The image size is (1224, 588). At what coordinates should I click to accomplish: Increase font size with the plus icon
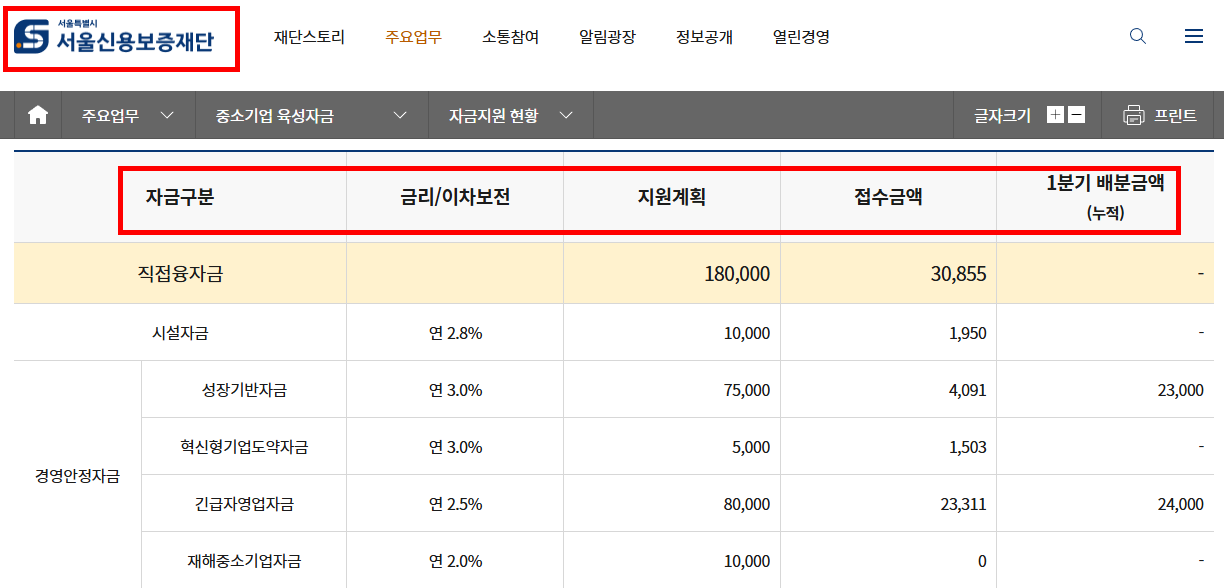(x=1055, y=114)
